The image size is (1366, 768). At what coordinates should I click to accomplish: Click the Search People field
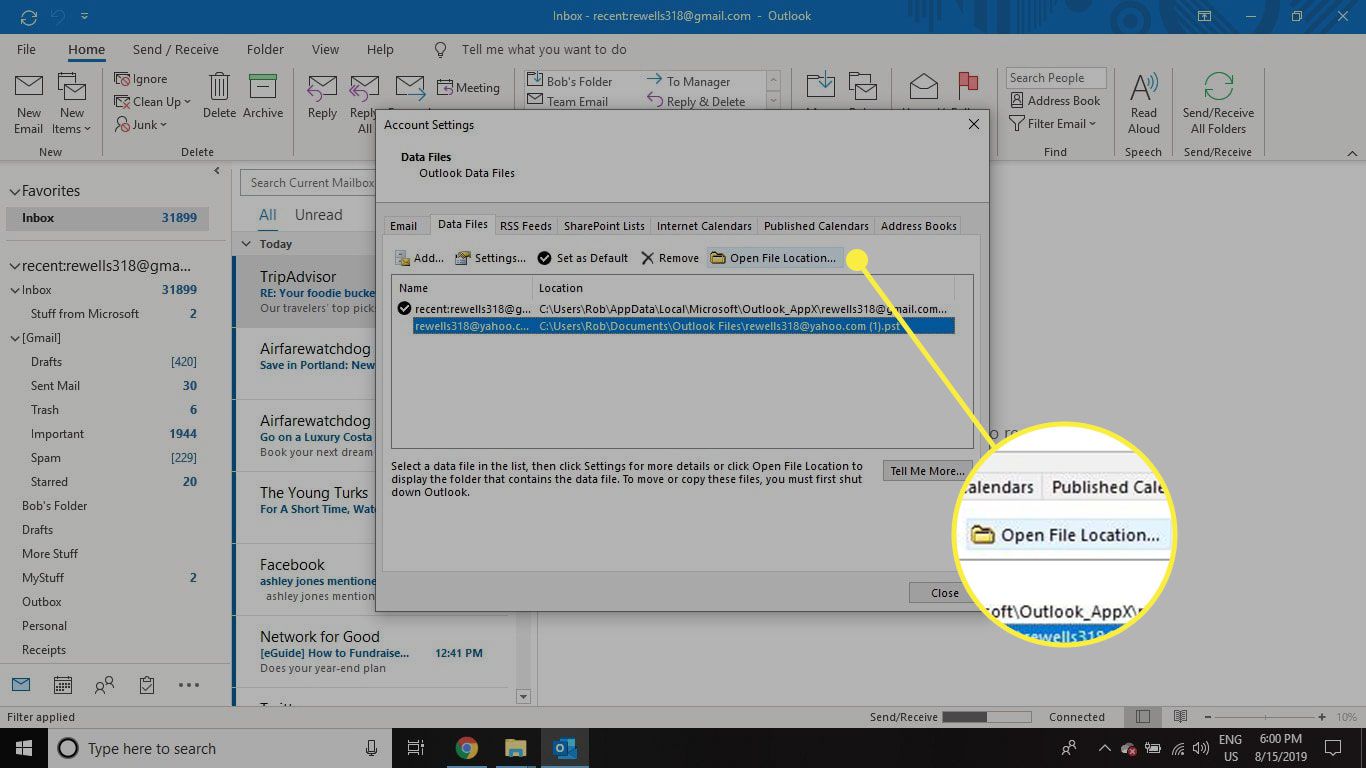[1056, 78]
